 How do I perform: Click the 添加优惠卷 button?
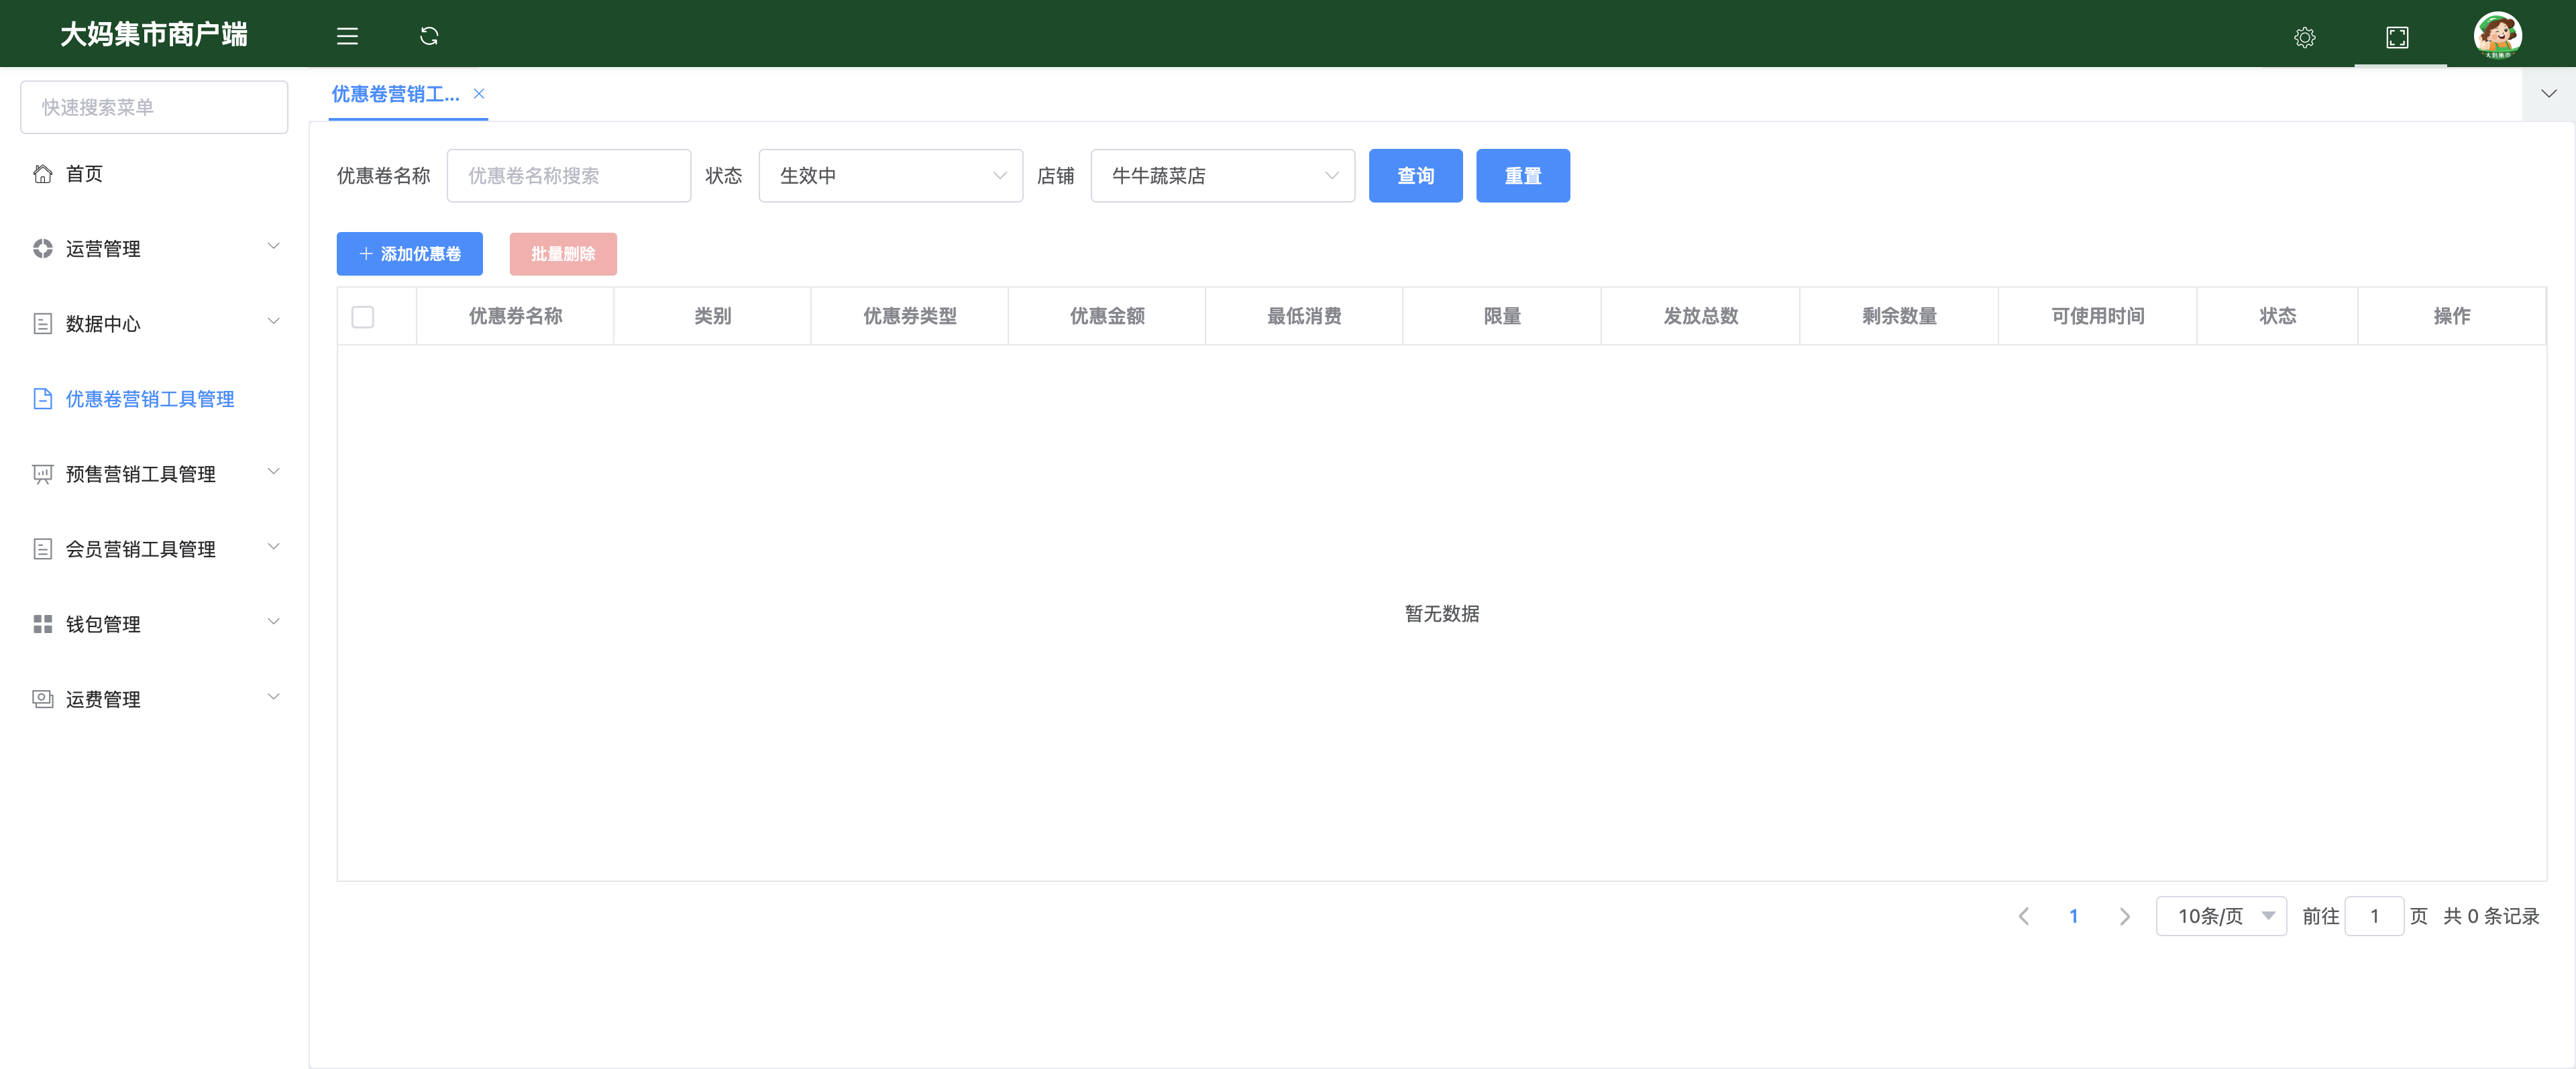click(x=409, y=254)
